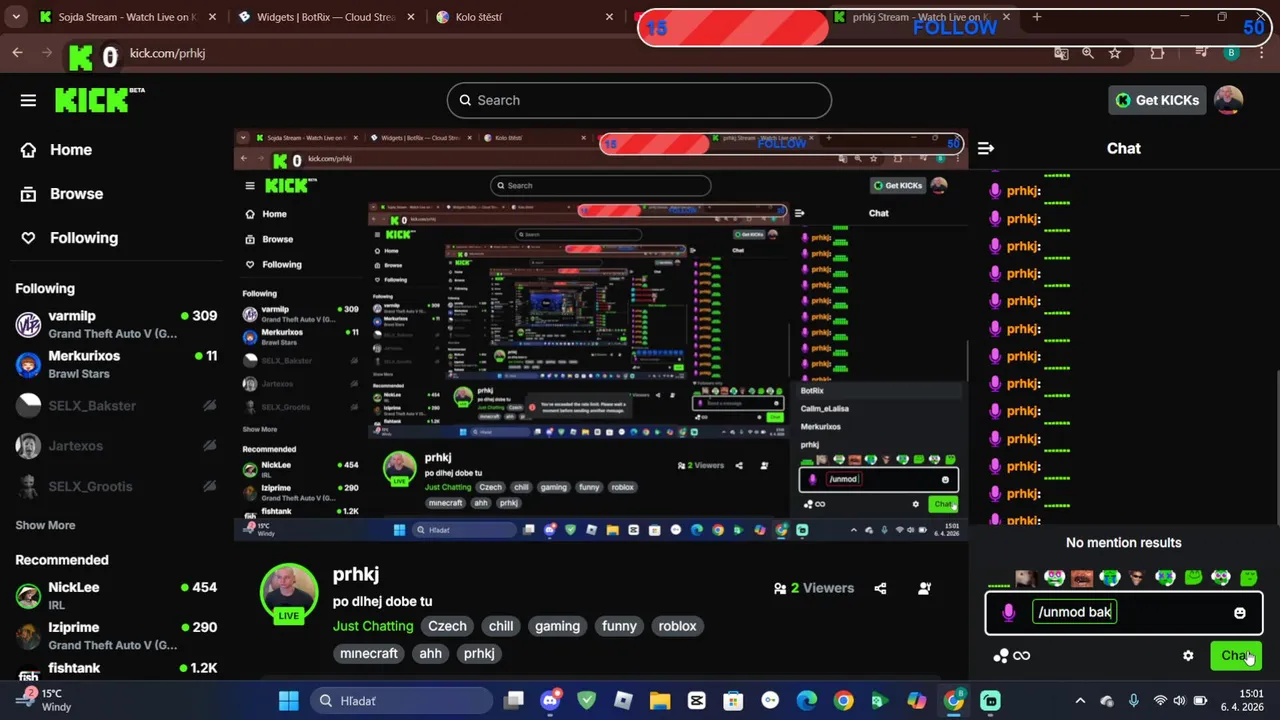
Task: Open fishtank recommended channel
Action: point(115,672)
